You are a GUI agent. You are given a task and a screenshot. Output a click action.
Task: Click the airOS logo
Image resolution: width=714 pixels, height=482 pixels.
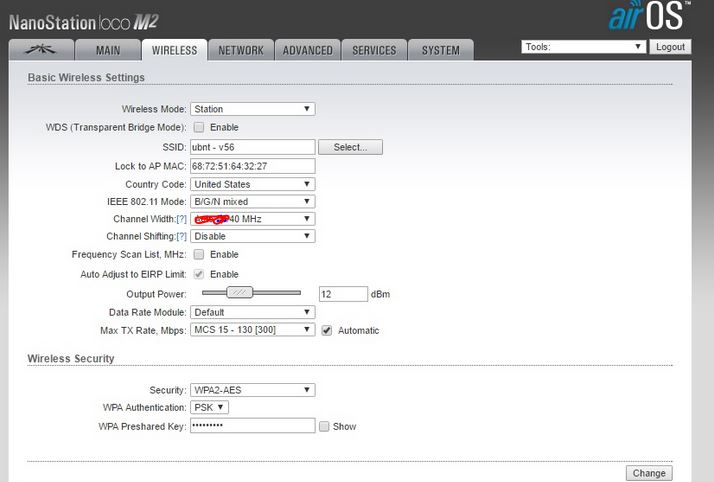648,16
